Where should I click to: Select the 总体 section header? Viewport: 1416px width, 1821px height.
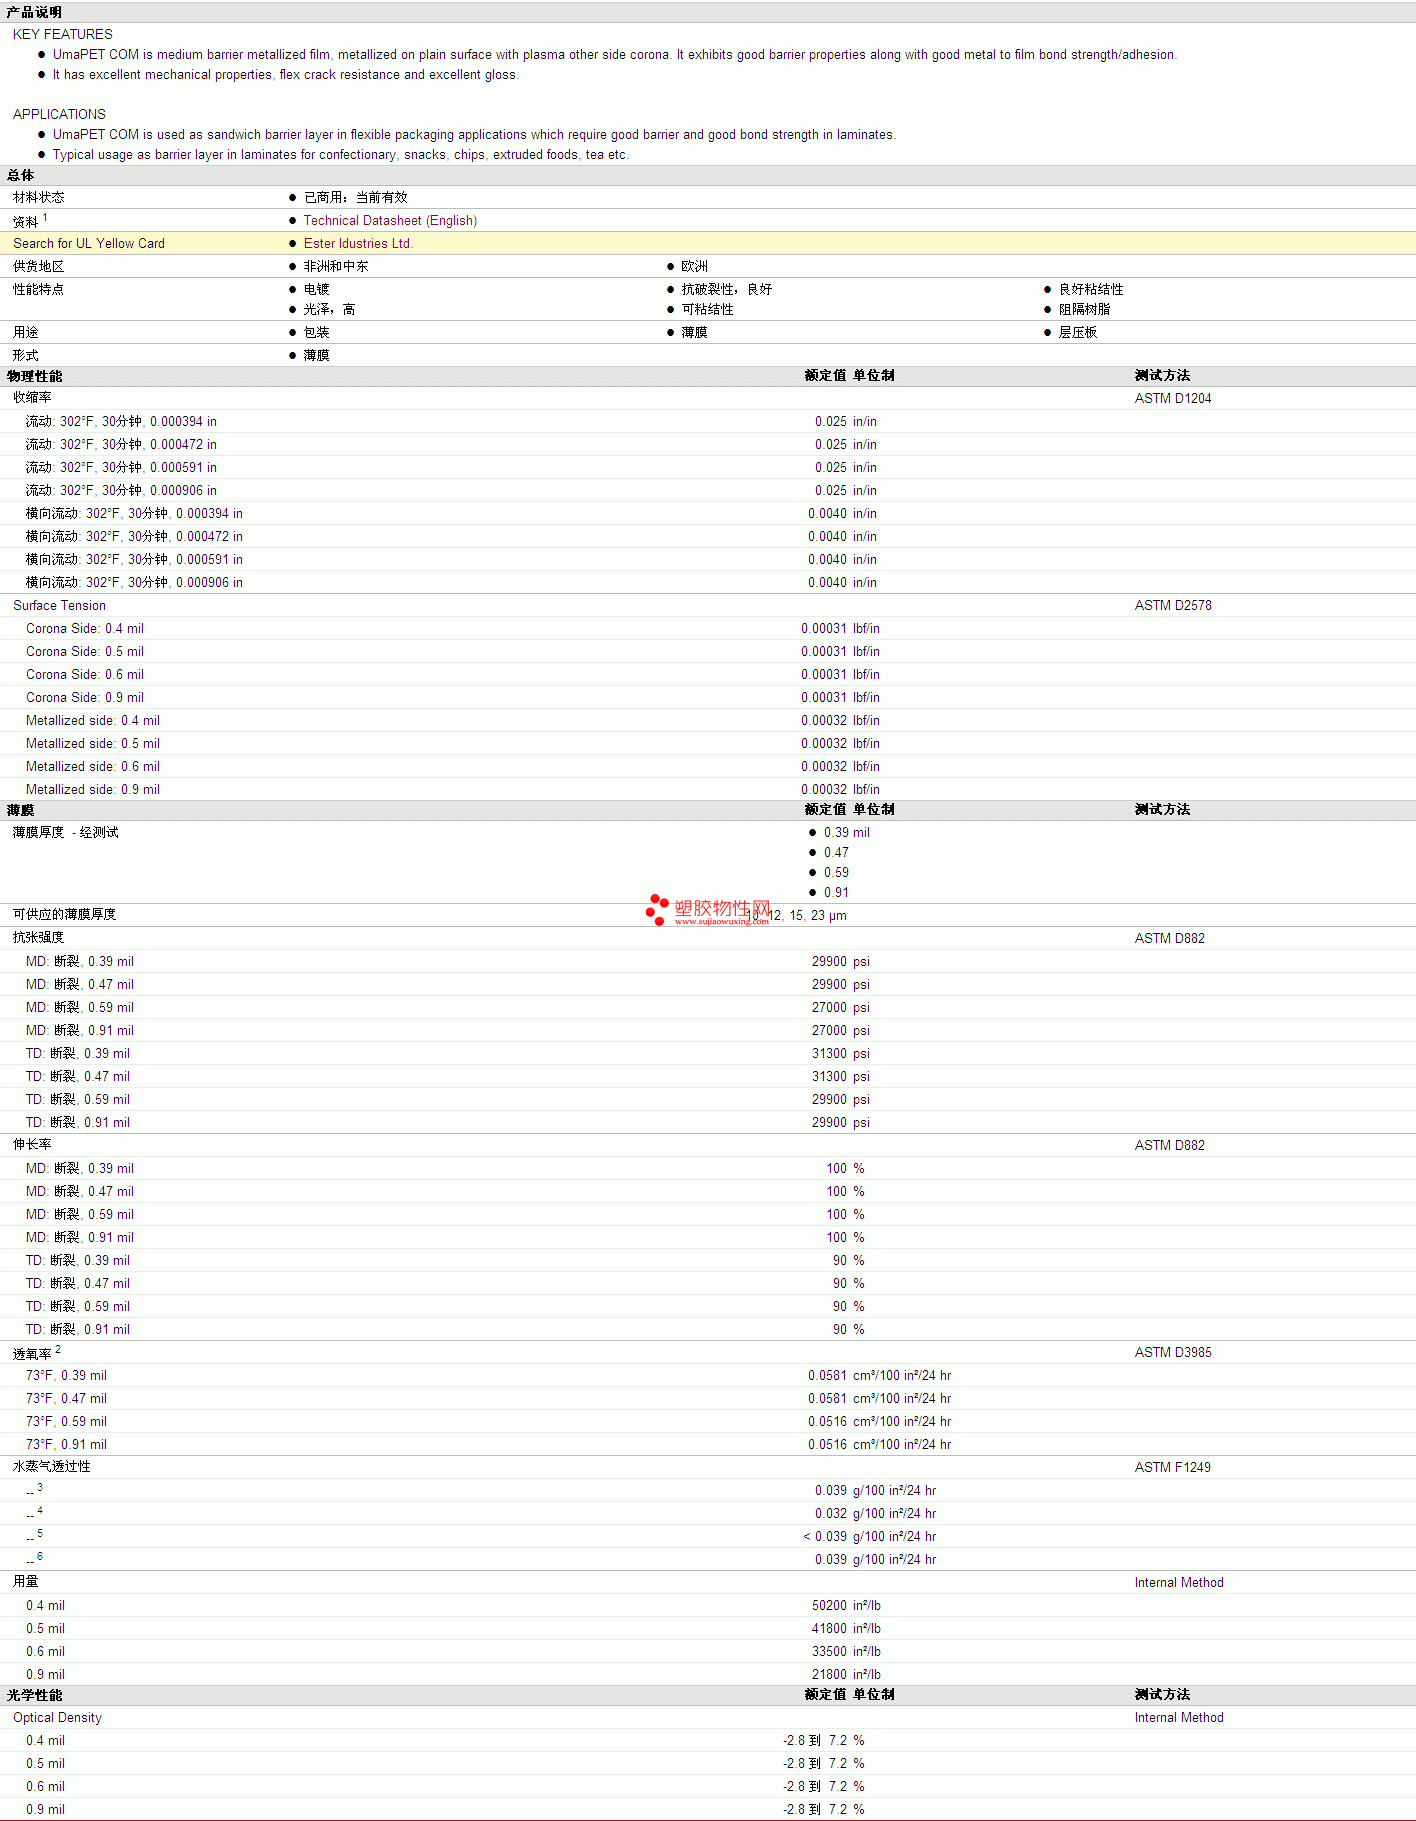point(20,175)
